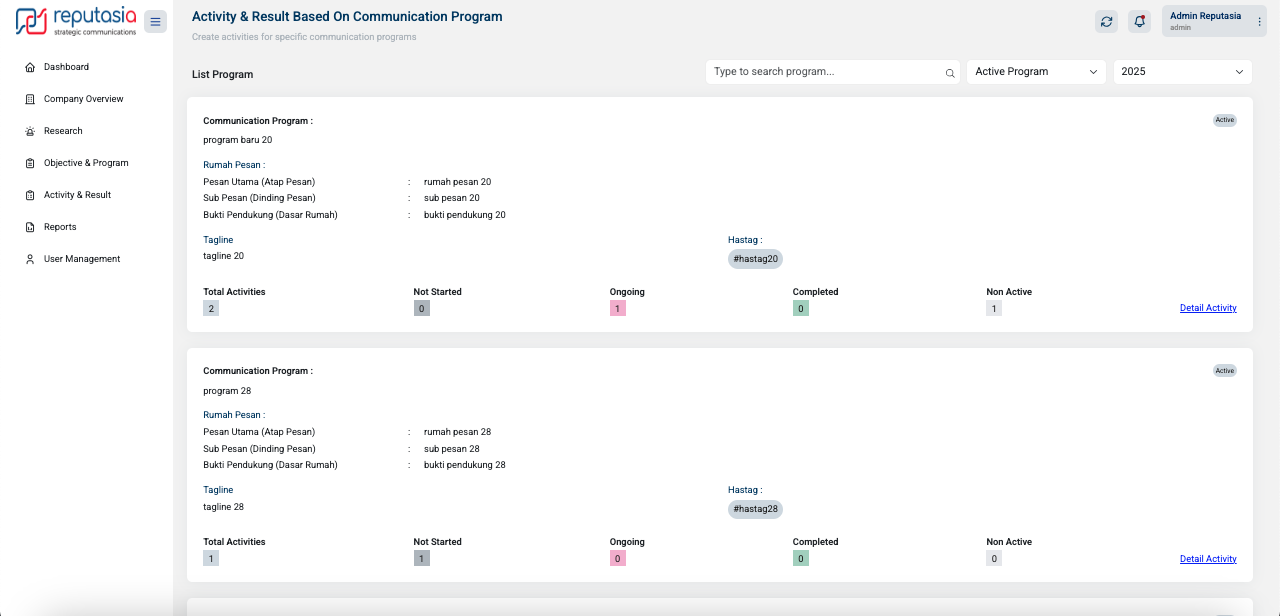
Task: Click the search magnifier icon
Action: [x=950, y=73]
